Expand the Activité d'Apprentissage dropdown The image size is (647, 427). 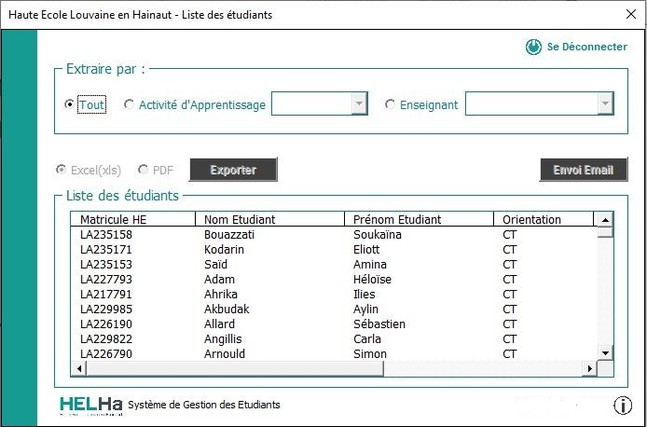click(358, 105)
